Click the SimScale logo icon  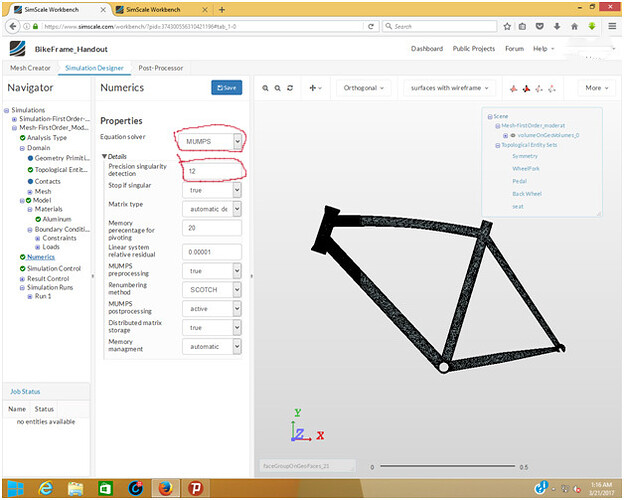click(x=18, y=49)
